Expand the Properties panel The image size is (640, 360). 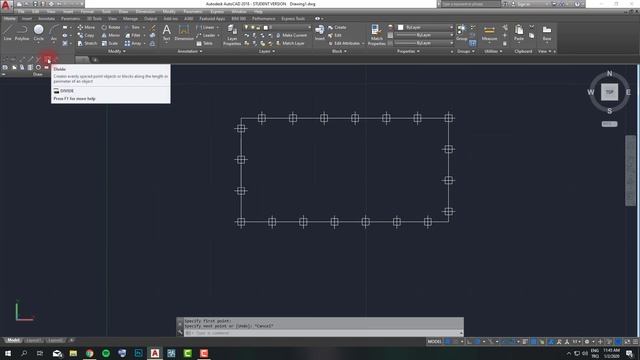tap(408, 51)
